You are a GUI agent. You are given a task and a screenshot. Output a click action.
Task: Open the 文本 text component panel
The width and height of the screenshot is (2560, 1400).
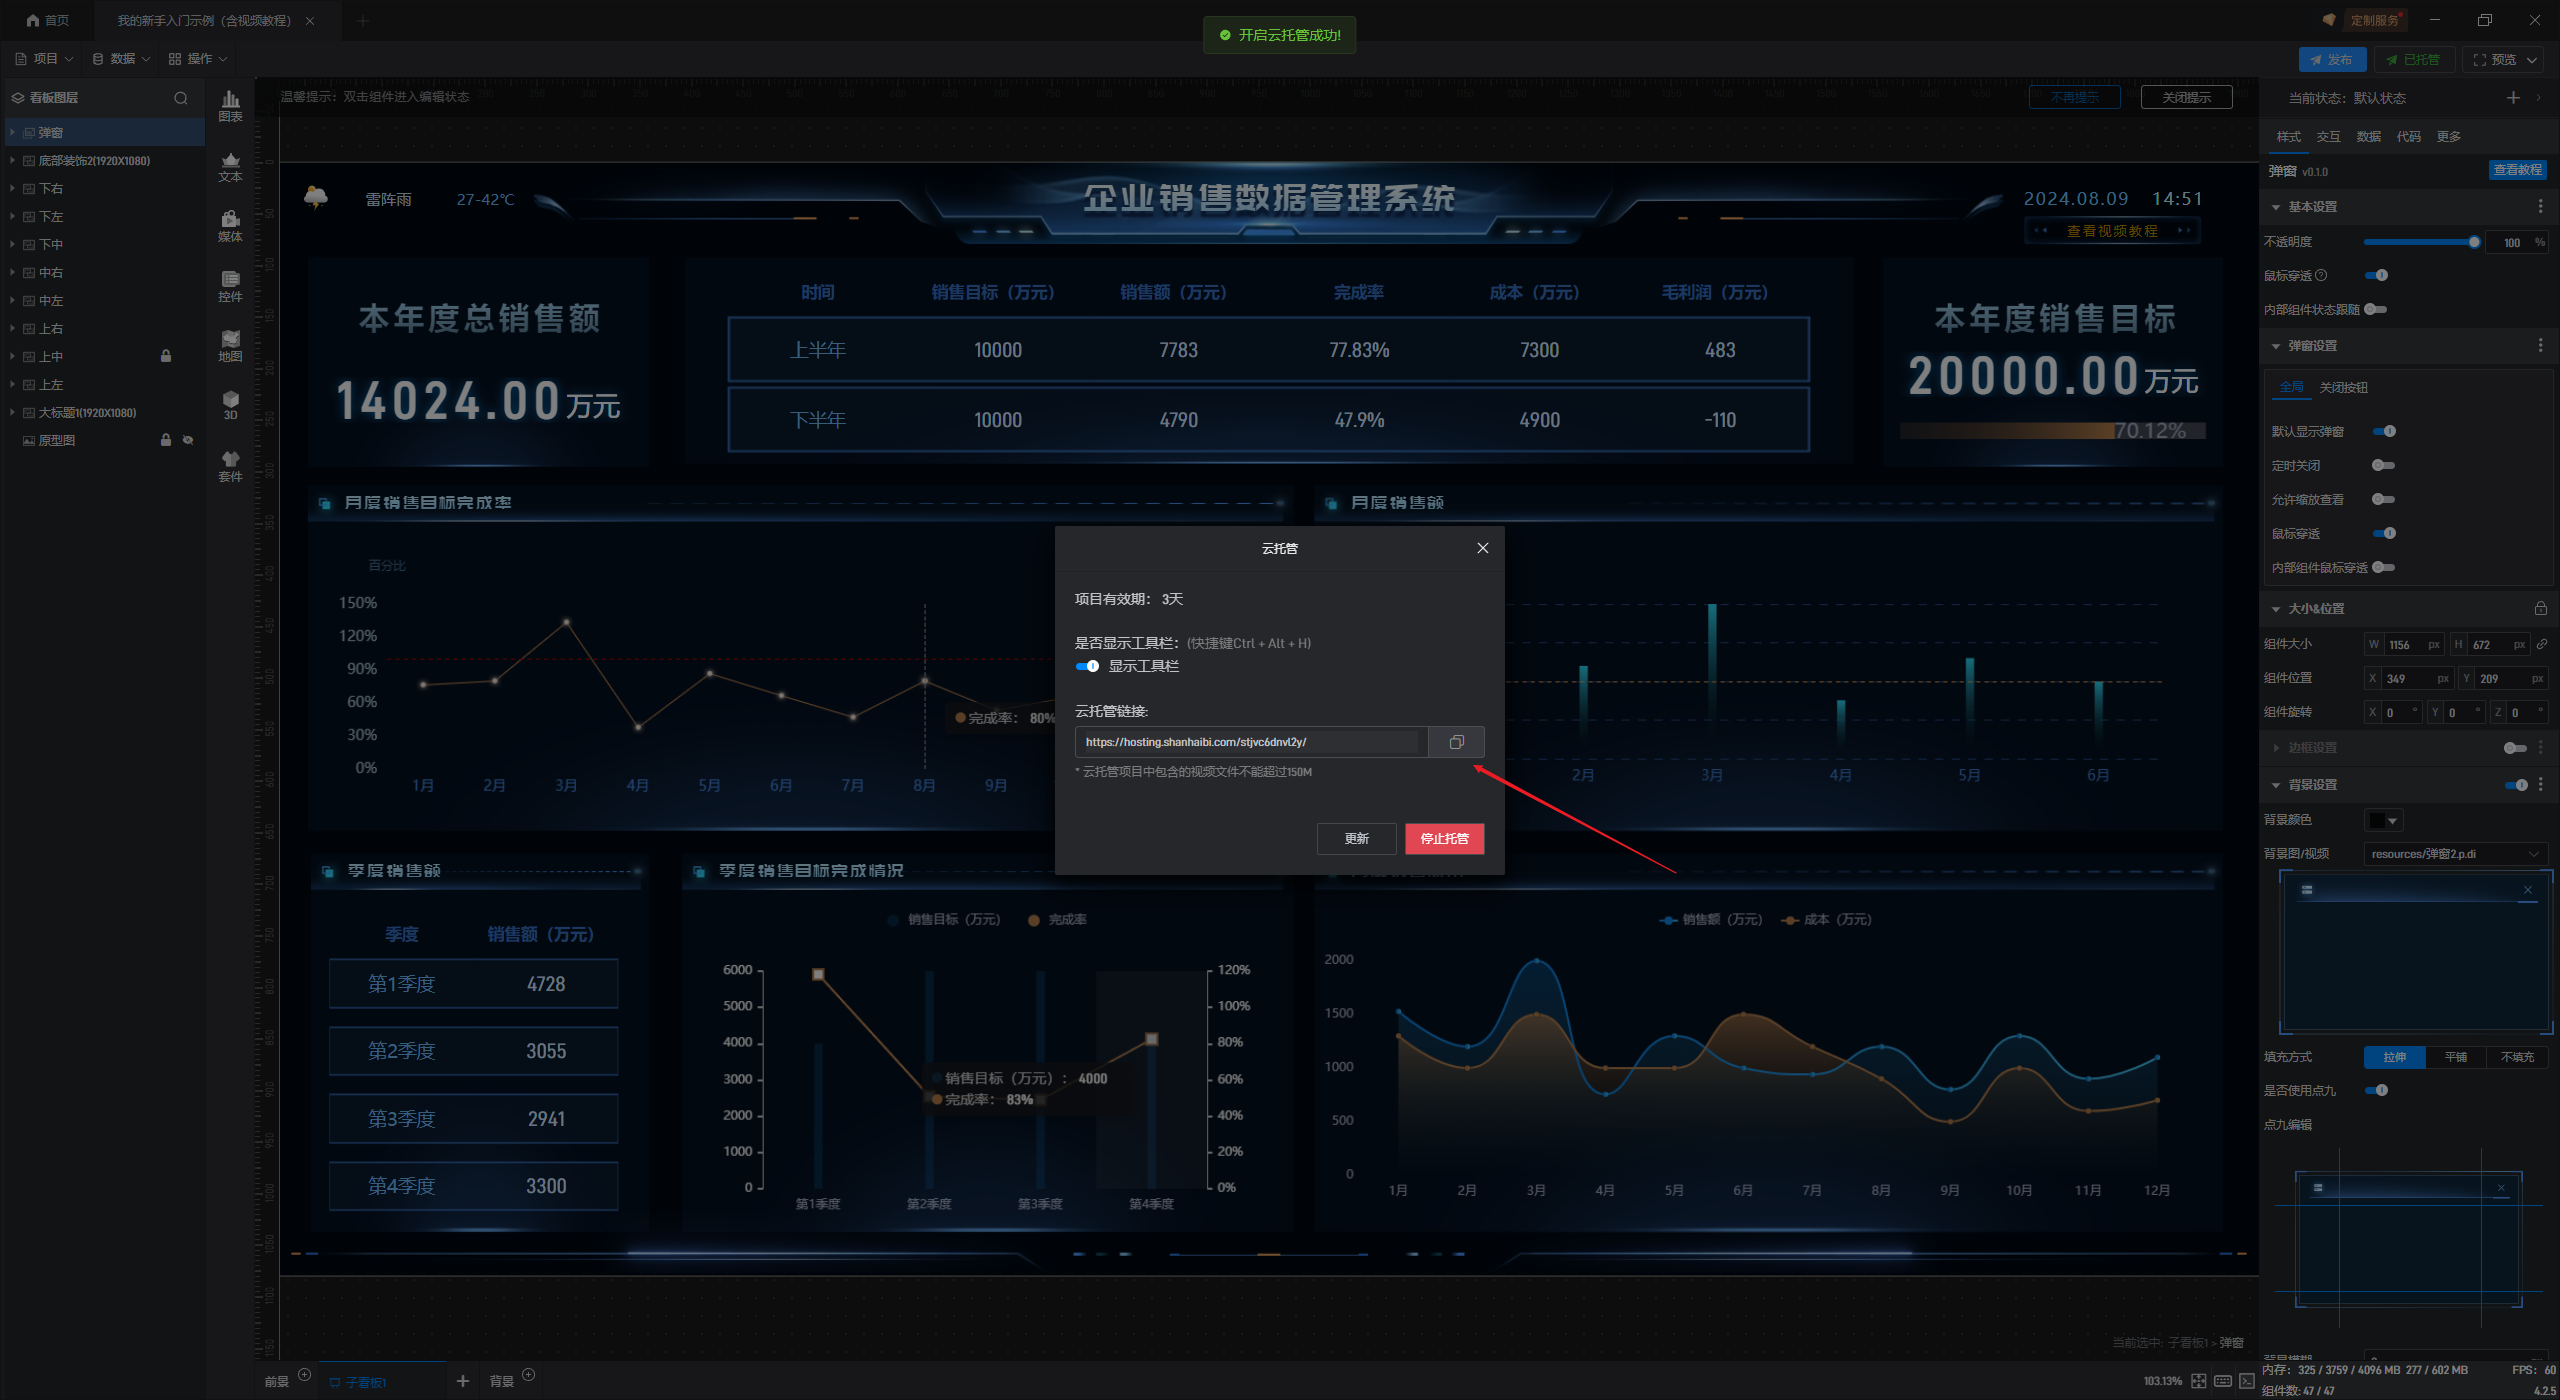coord(230,166)
